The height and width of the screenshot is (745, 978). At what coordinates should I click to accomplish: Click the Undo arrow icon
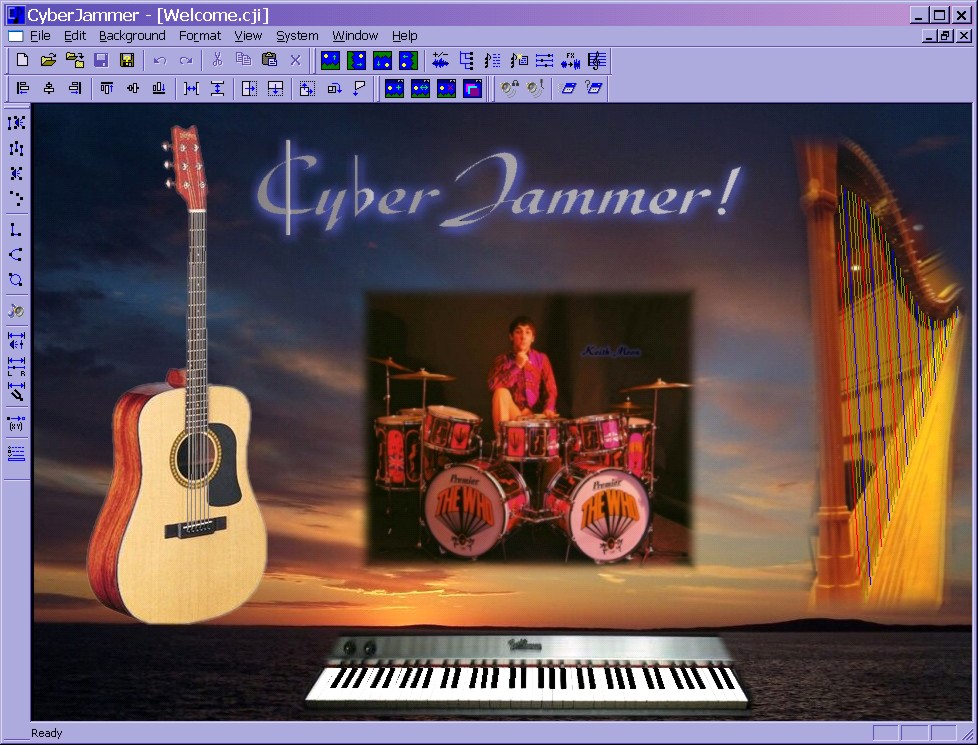click(160, 60)
